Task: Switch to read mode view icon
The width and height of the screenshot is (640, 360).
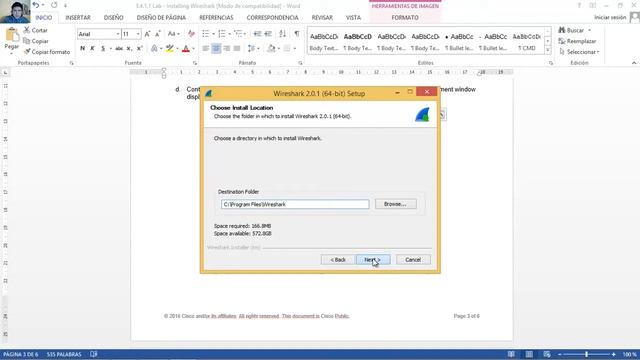Action: click(511, 354)
